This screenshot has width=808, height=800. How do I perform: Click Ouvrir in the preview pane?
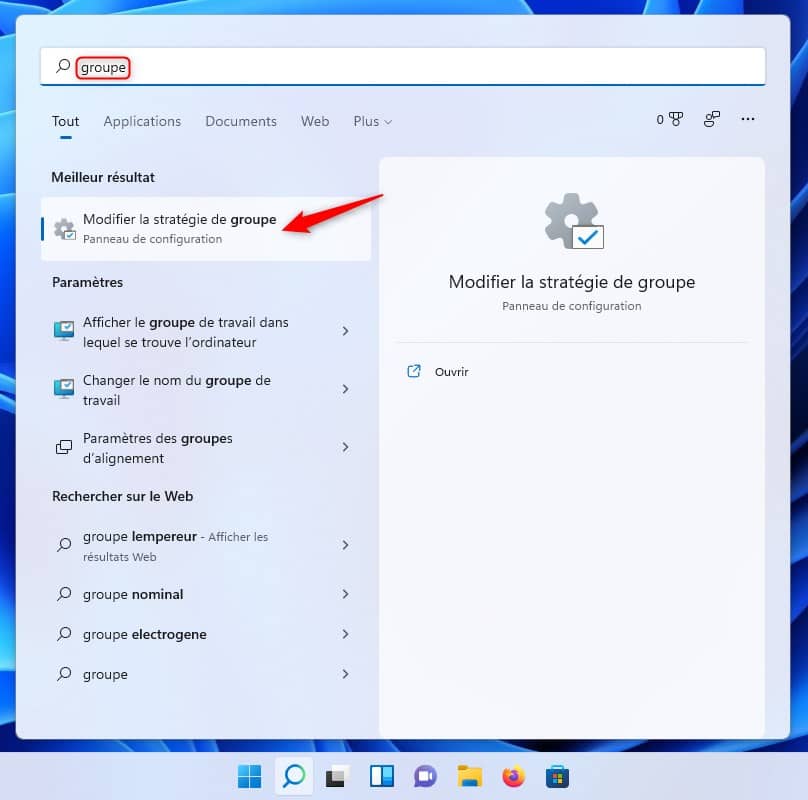451,372
